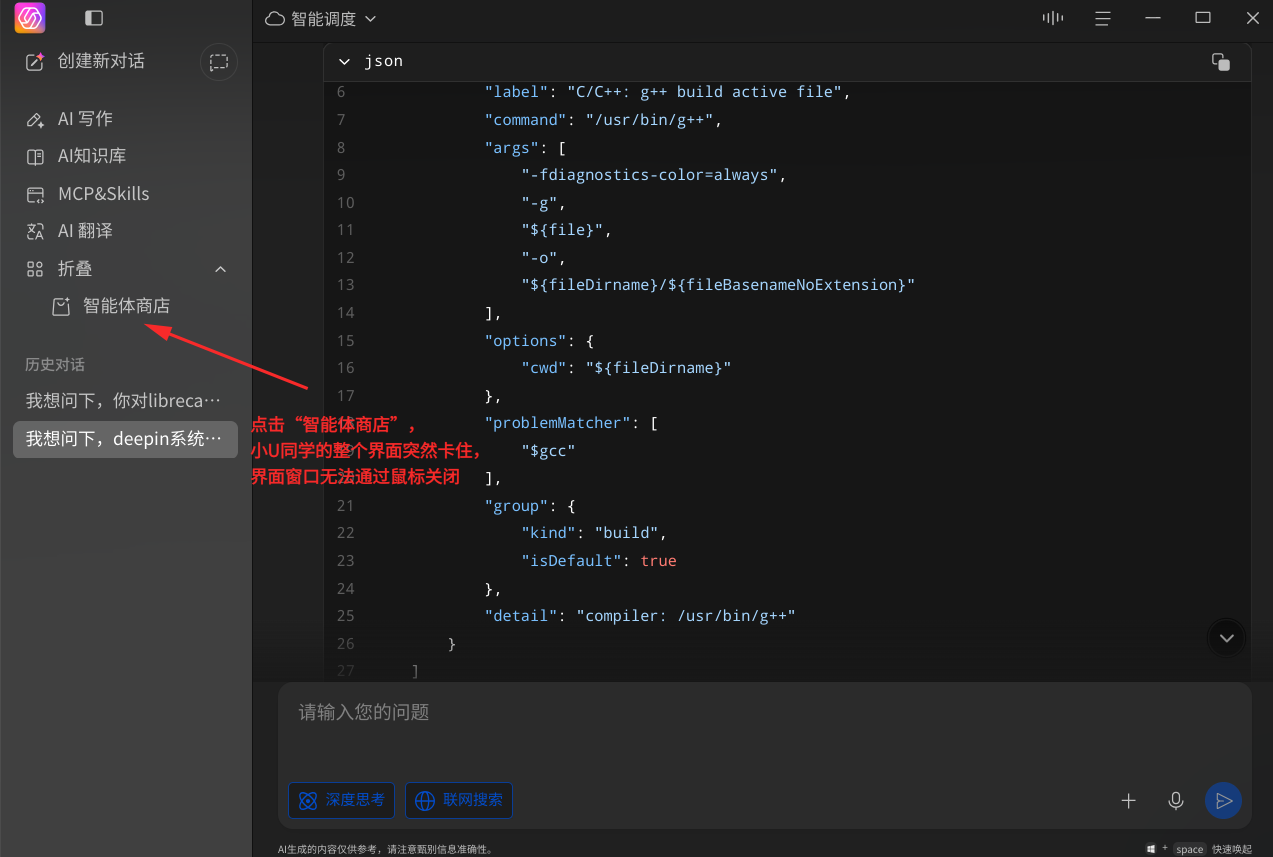Open 智能体商店 entry
Image resolution: width=1273 pixels, height=857 pixels.
coord(126,306)
